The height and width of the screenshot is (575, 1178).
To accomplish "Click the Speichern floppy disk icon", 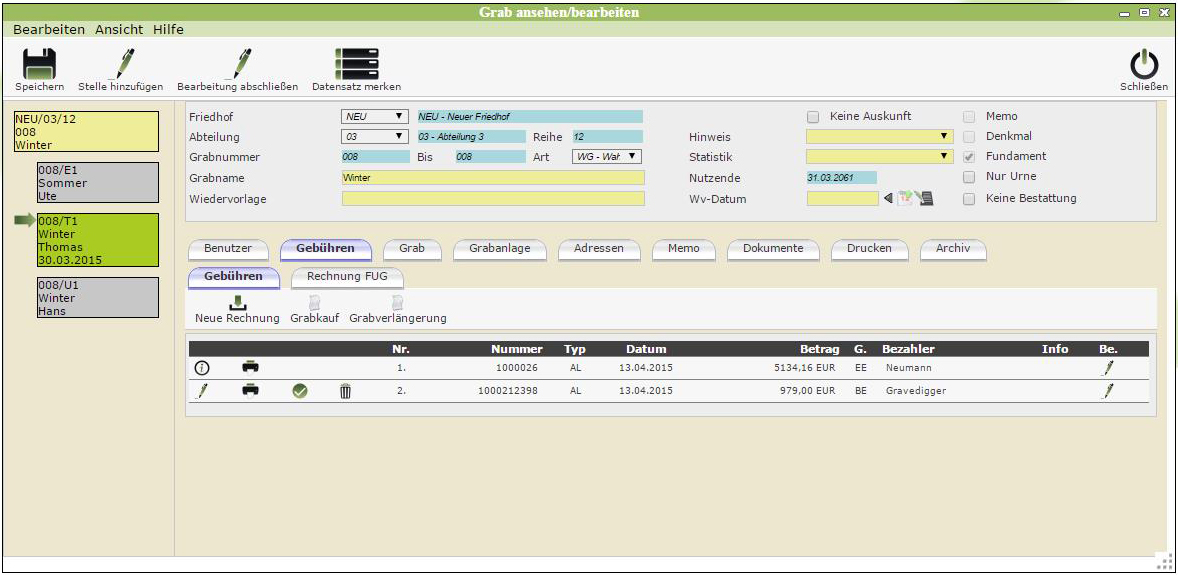I will pos(39,64).
